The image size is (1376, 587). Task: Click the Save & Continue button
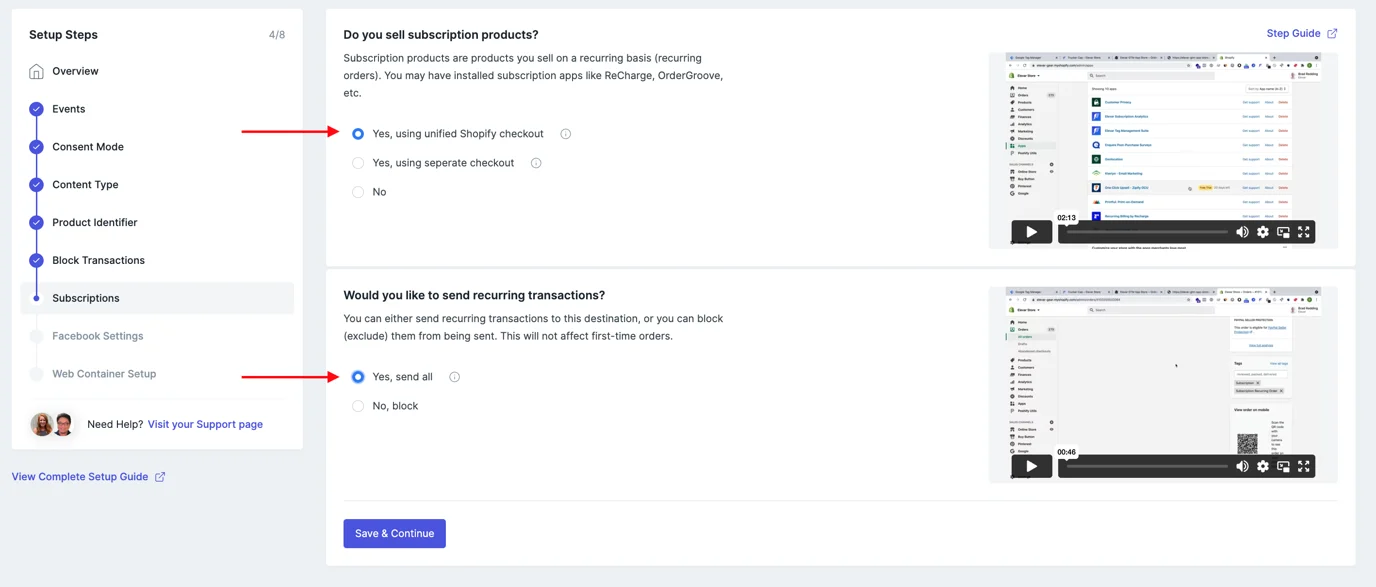point(394,533)
